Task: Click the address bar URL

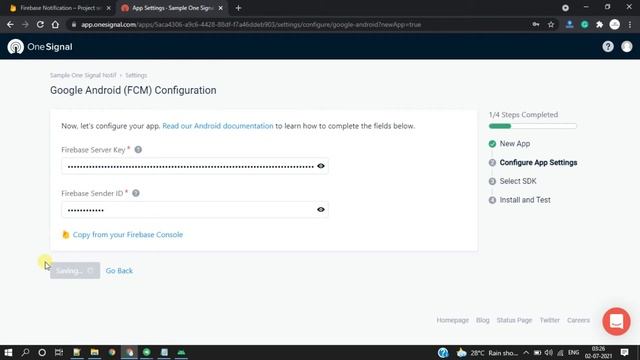Action: (x=251, y=24)
